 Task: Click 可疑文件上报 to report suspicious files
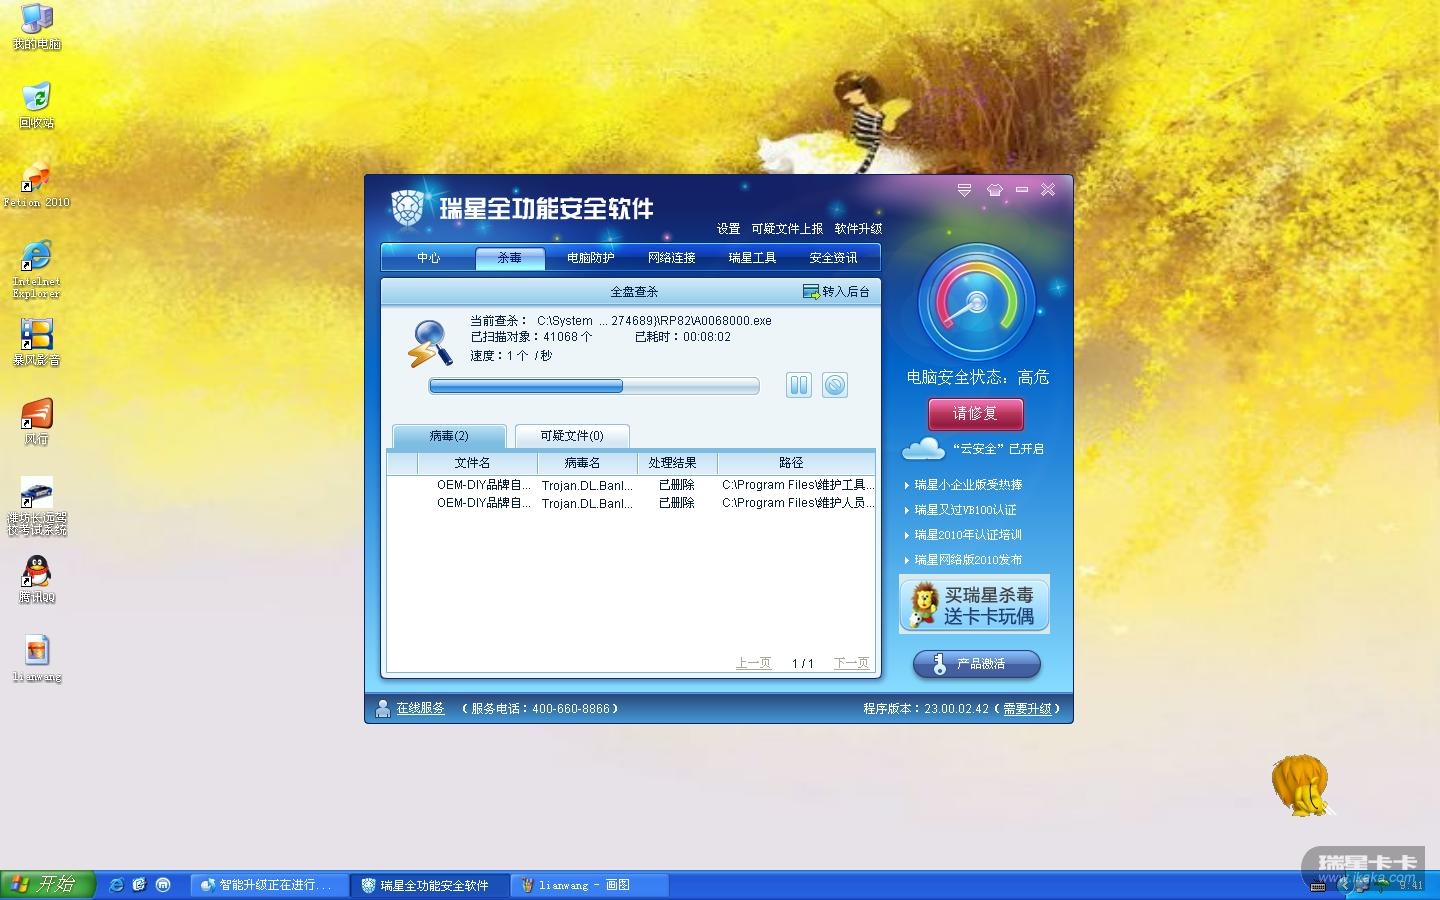(787, 229)
